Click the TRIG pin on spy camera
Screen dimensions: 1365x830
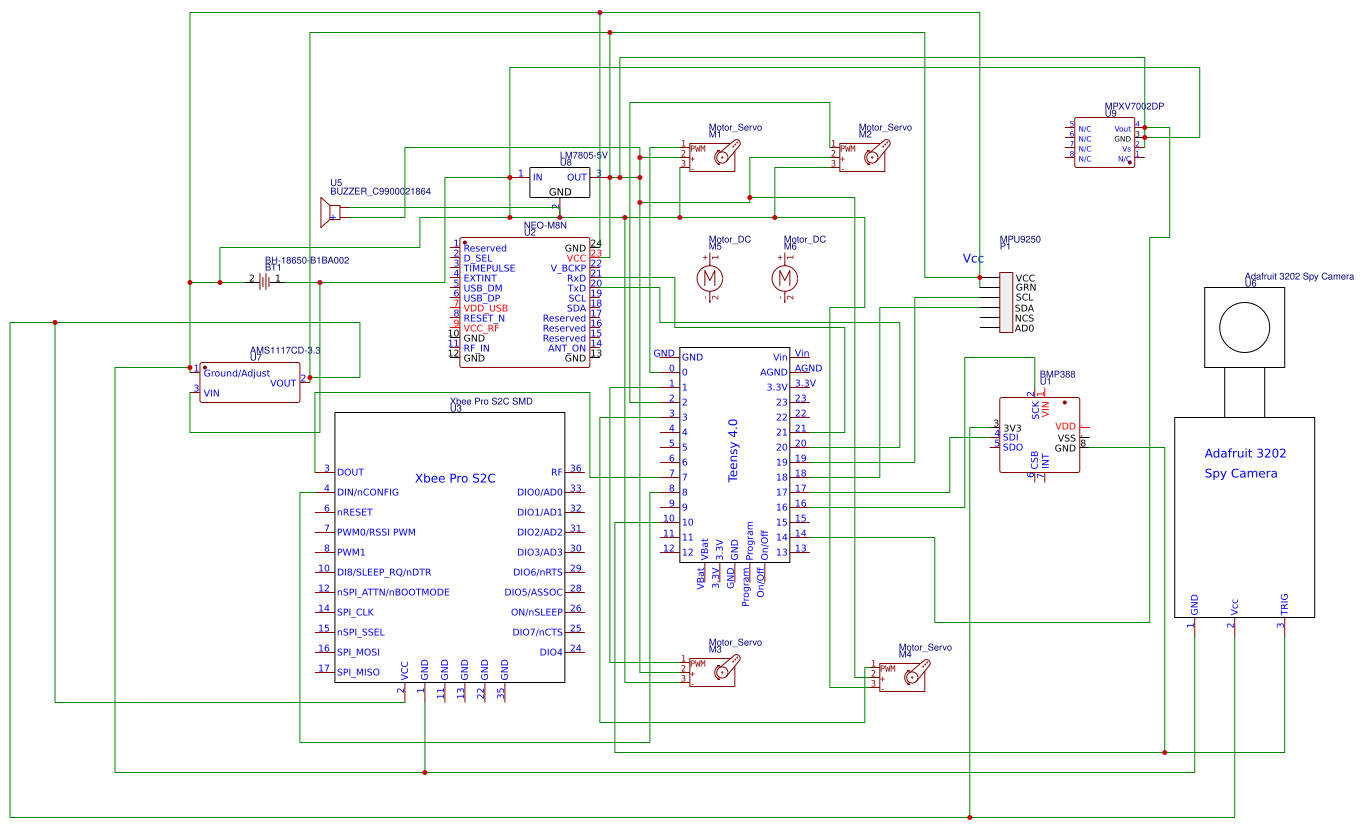pyautogui.click(x=1284, y=603)
